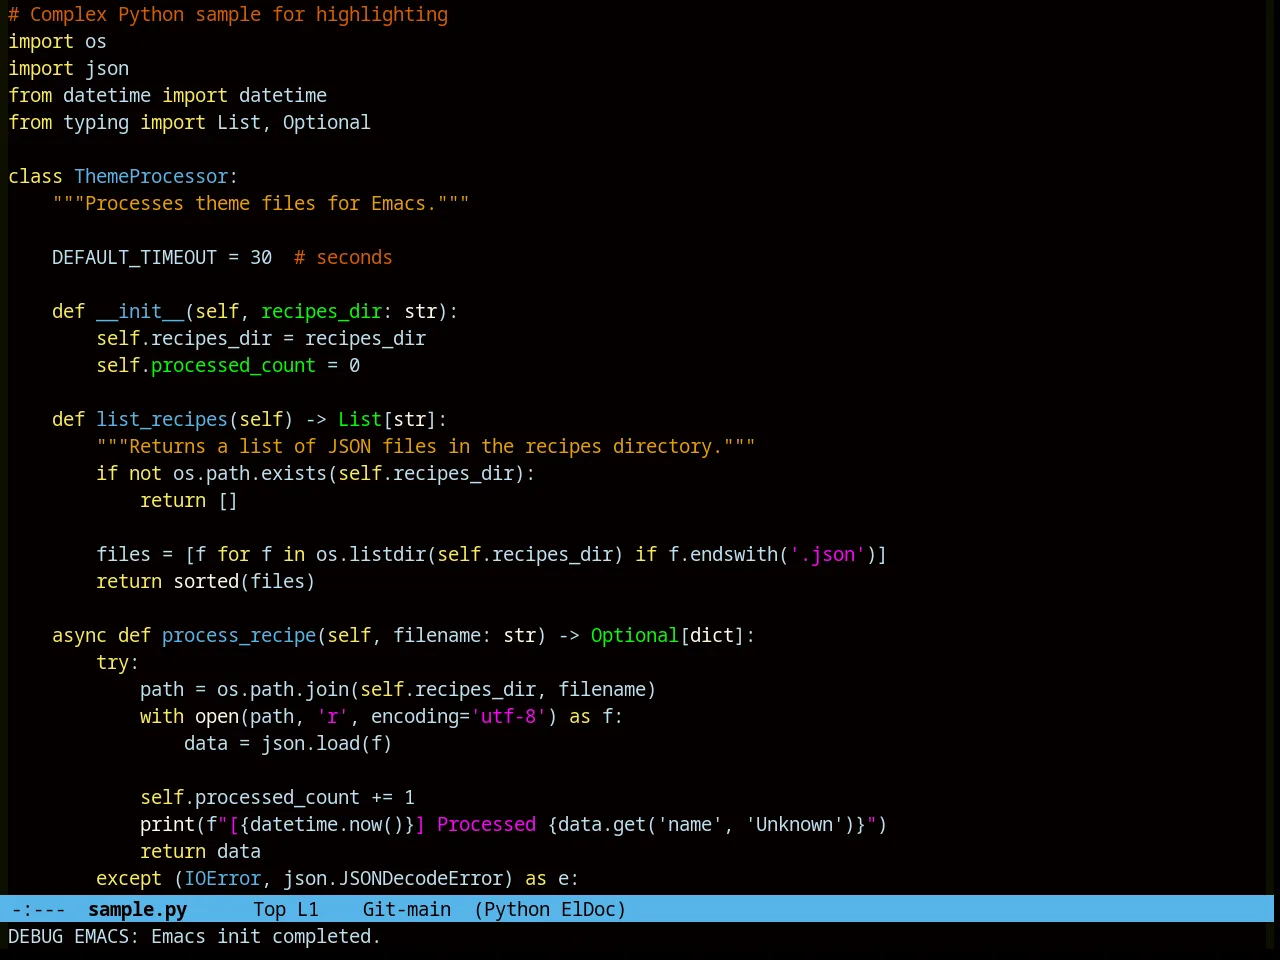Click ElDoc minor mode in the mode line
Viewport: 1280px width, 960px height.
click(x=588, y=909)
